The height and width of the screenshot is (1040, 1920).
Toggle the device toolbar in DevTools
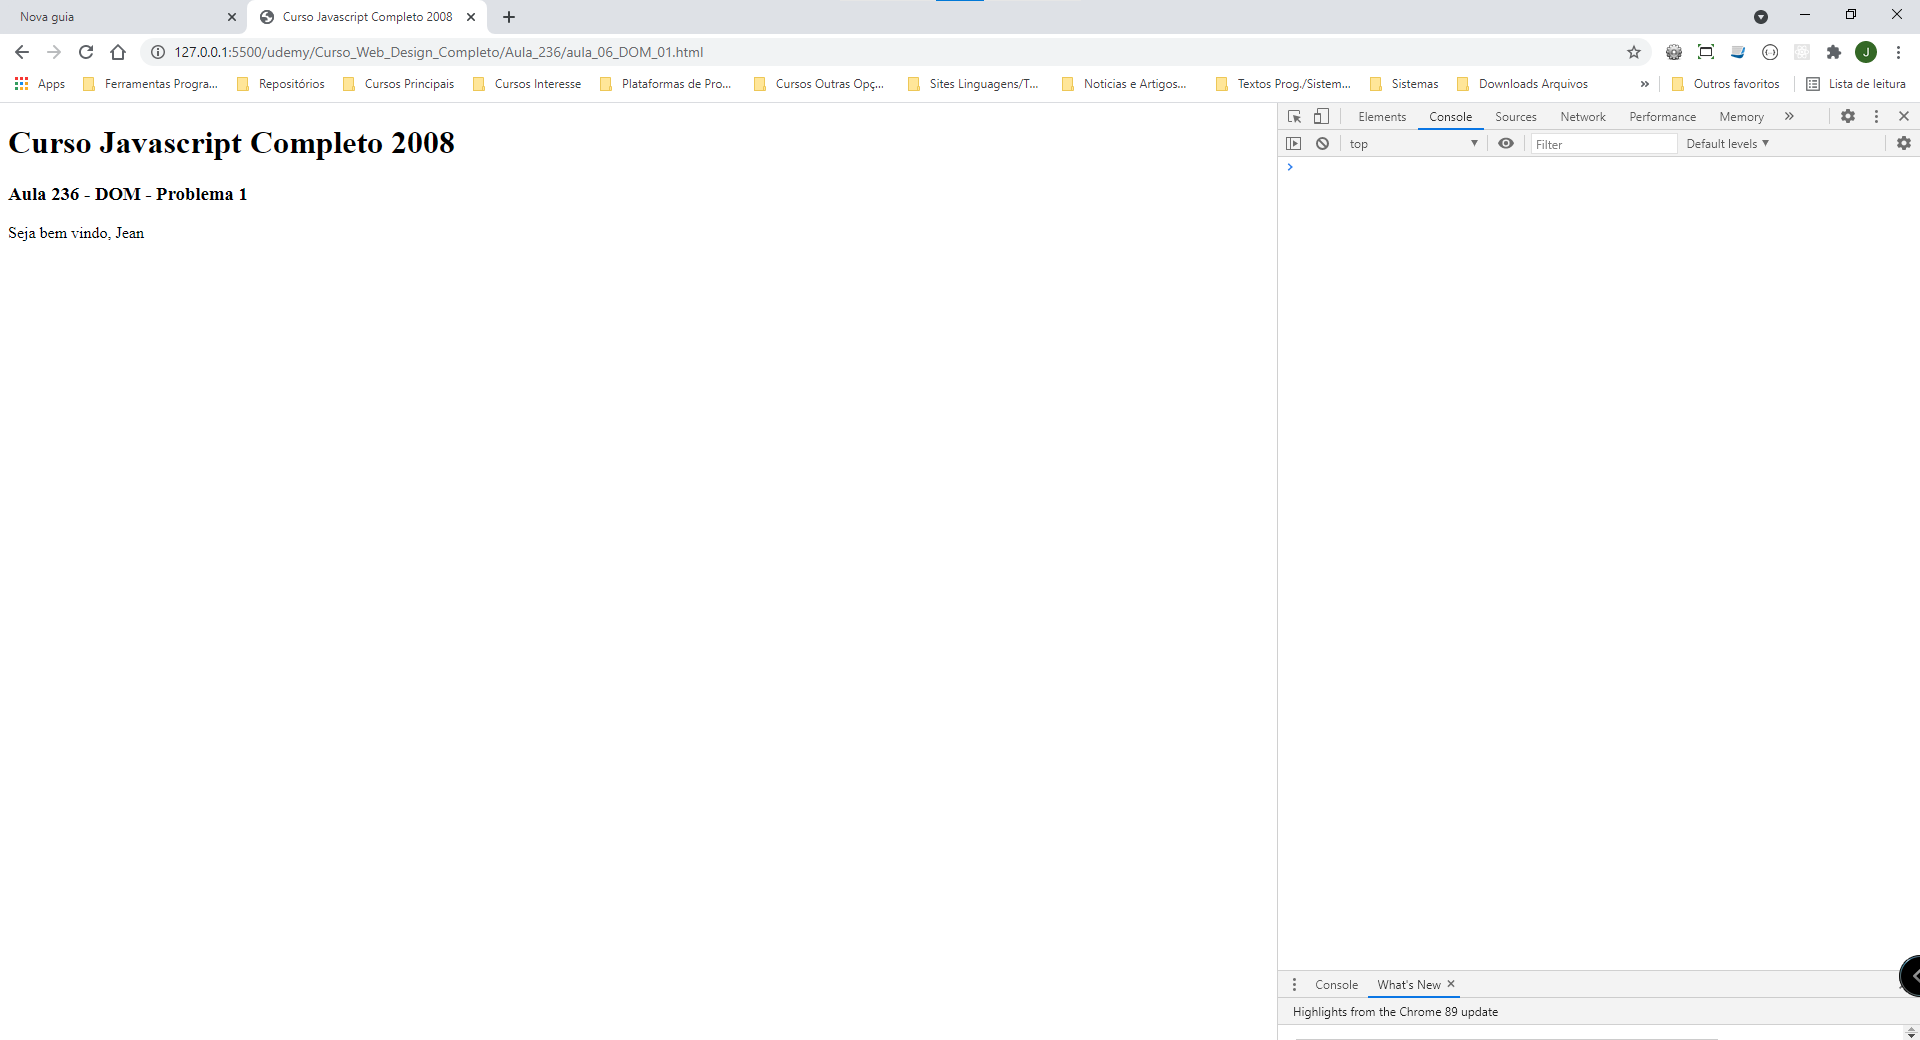1322,116
